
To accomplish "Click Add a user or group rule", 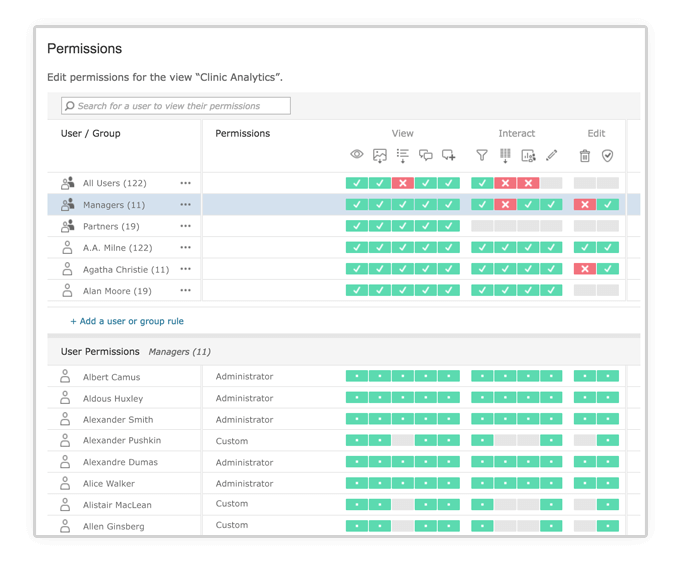I will (x=127, y=321).
